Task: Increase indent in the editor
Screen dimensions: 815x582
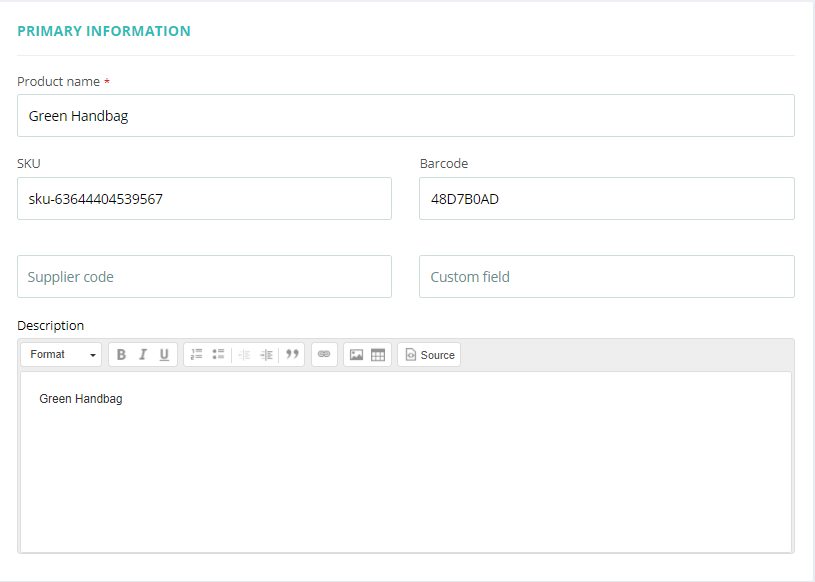Action: pos(266,354)
